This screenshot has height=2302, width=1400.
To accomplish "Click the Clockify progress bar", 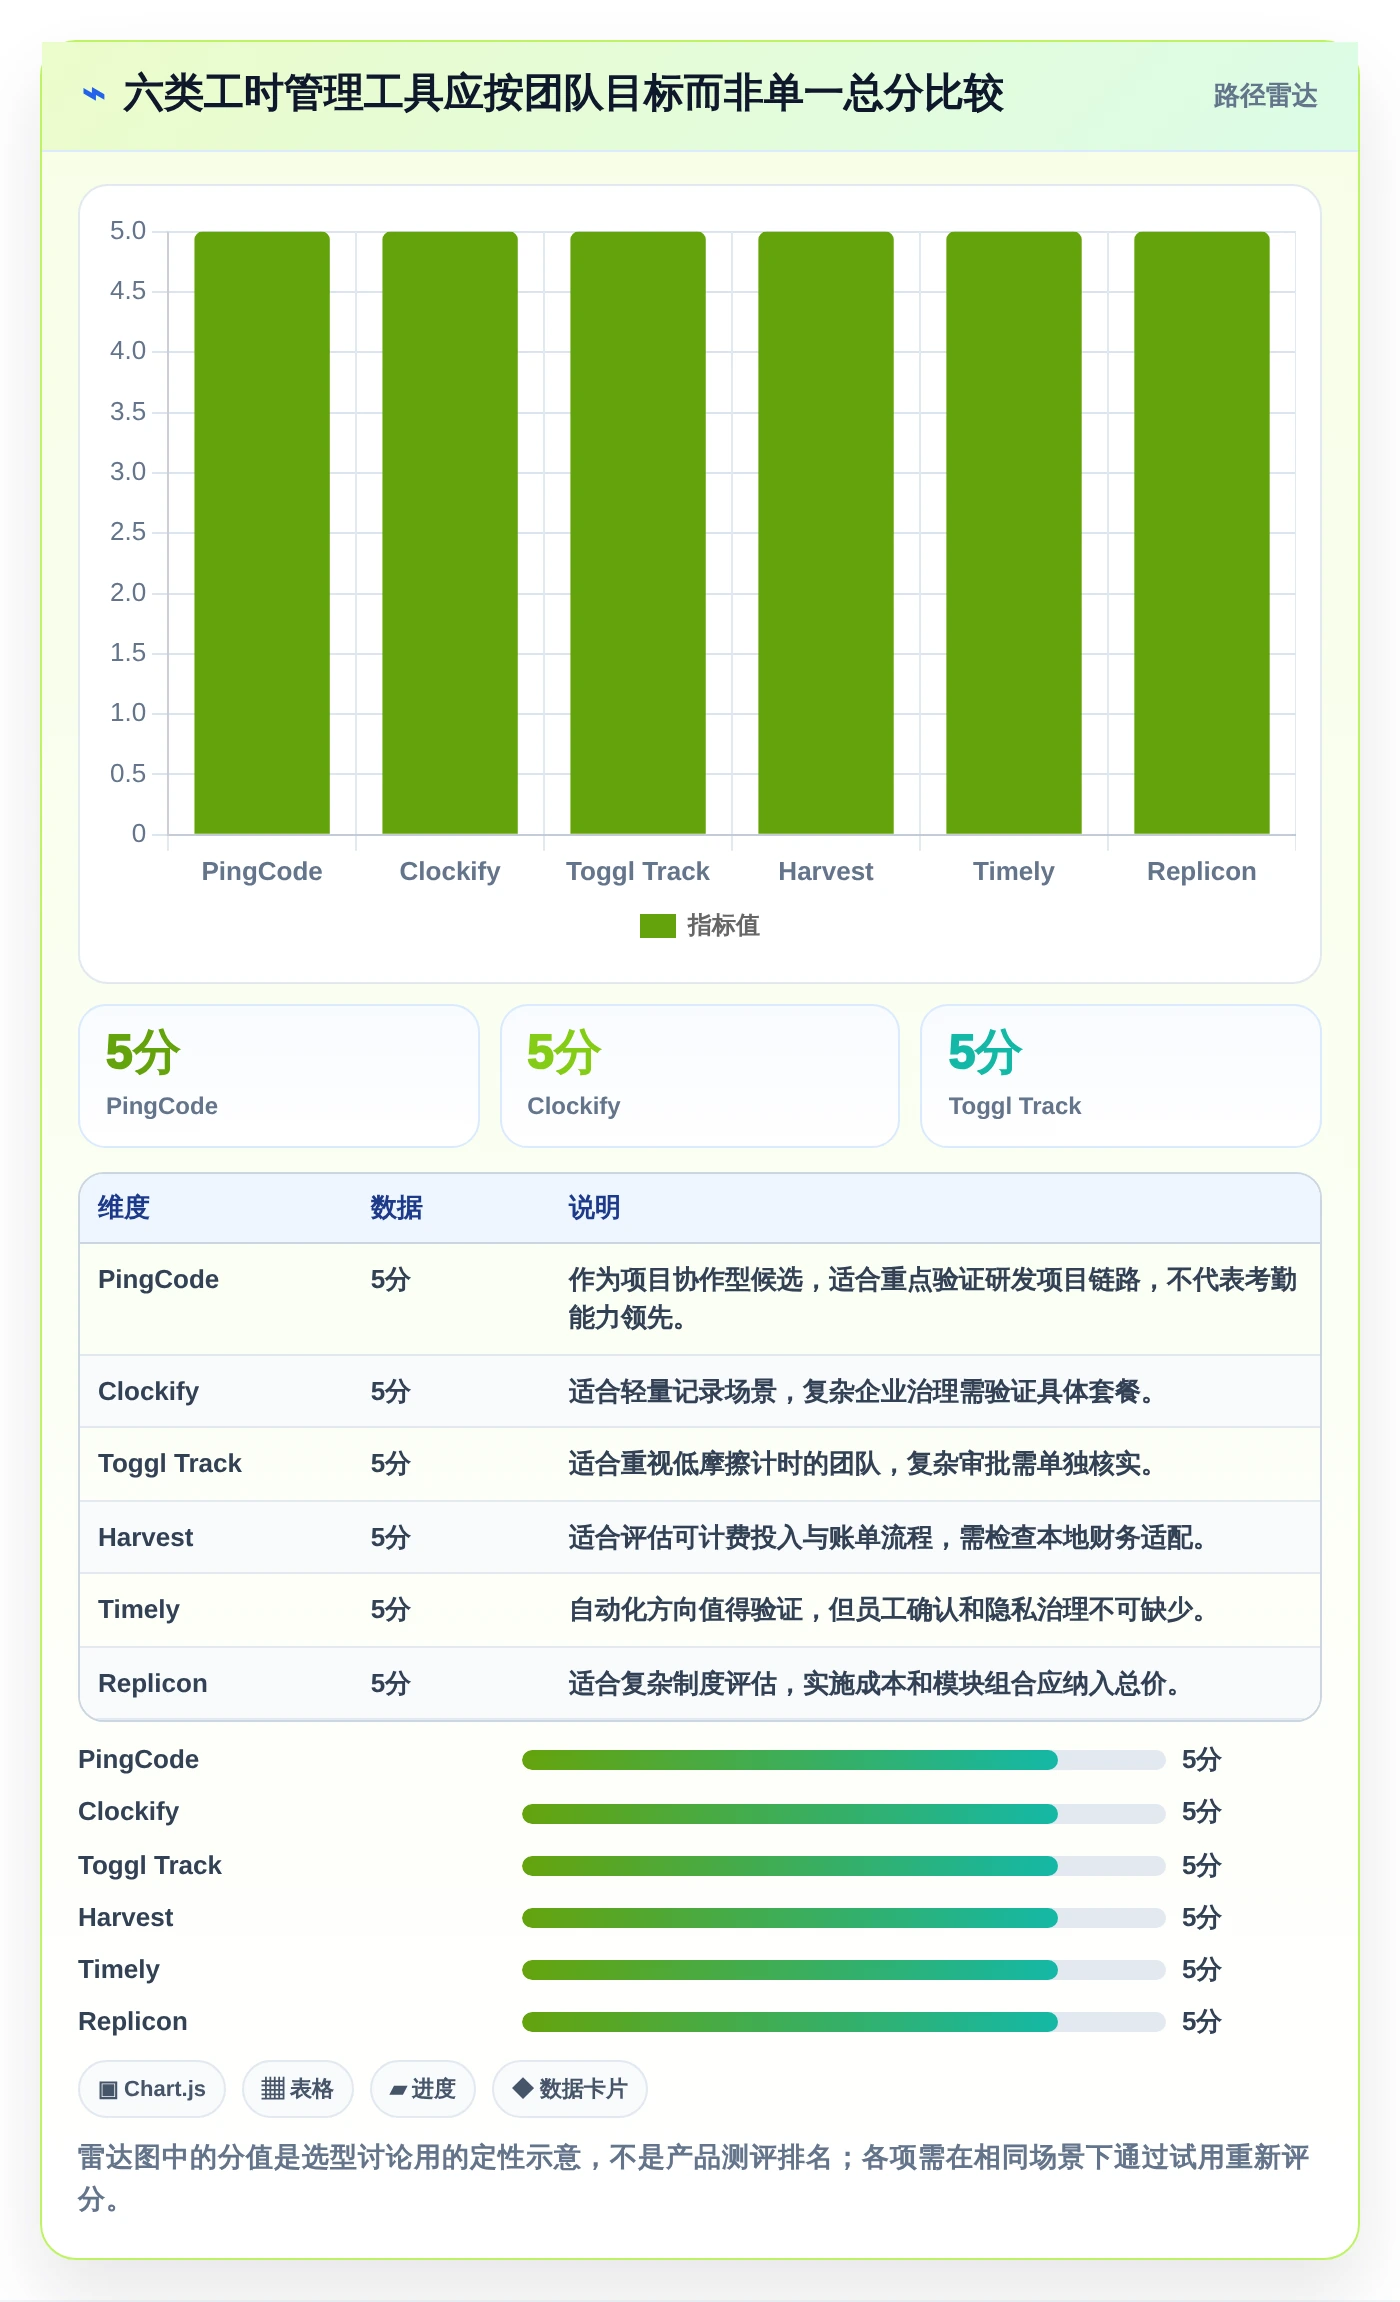I will point(843,1813).
